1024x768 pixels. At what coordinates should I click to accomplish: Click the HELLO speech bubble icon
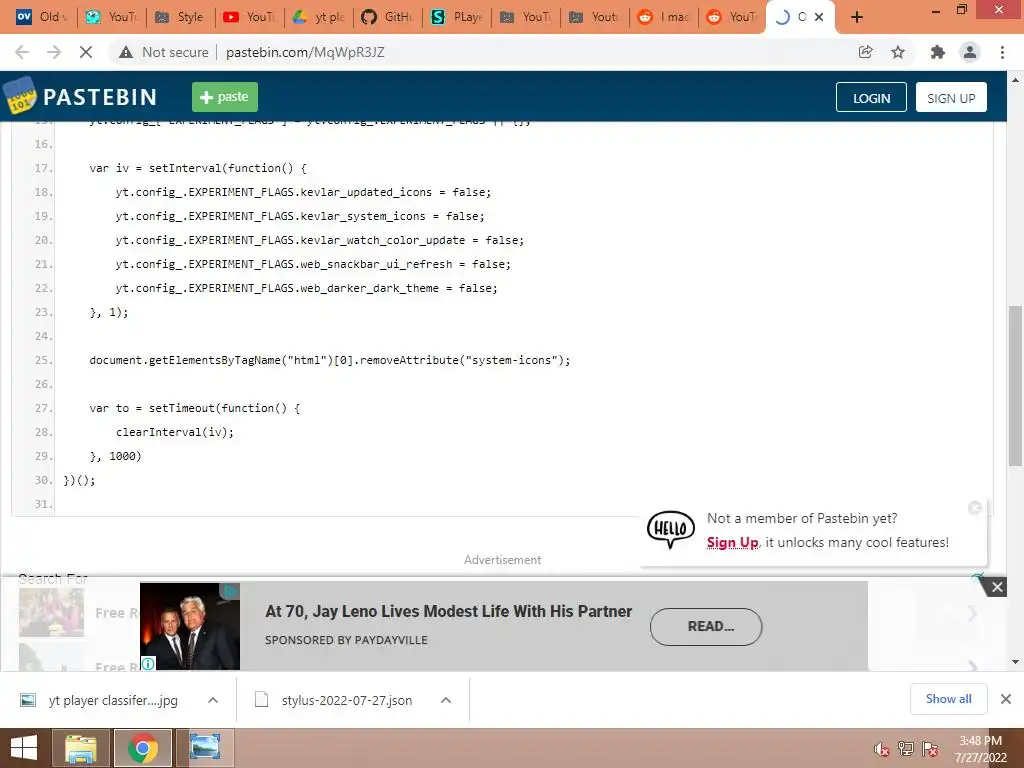[671, 528]
